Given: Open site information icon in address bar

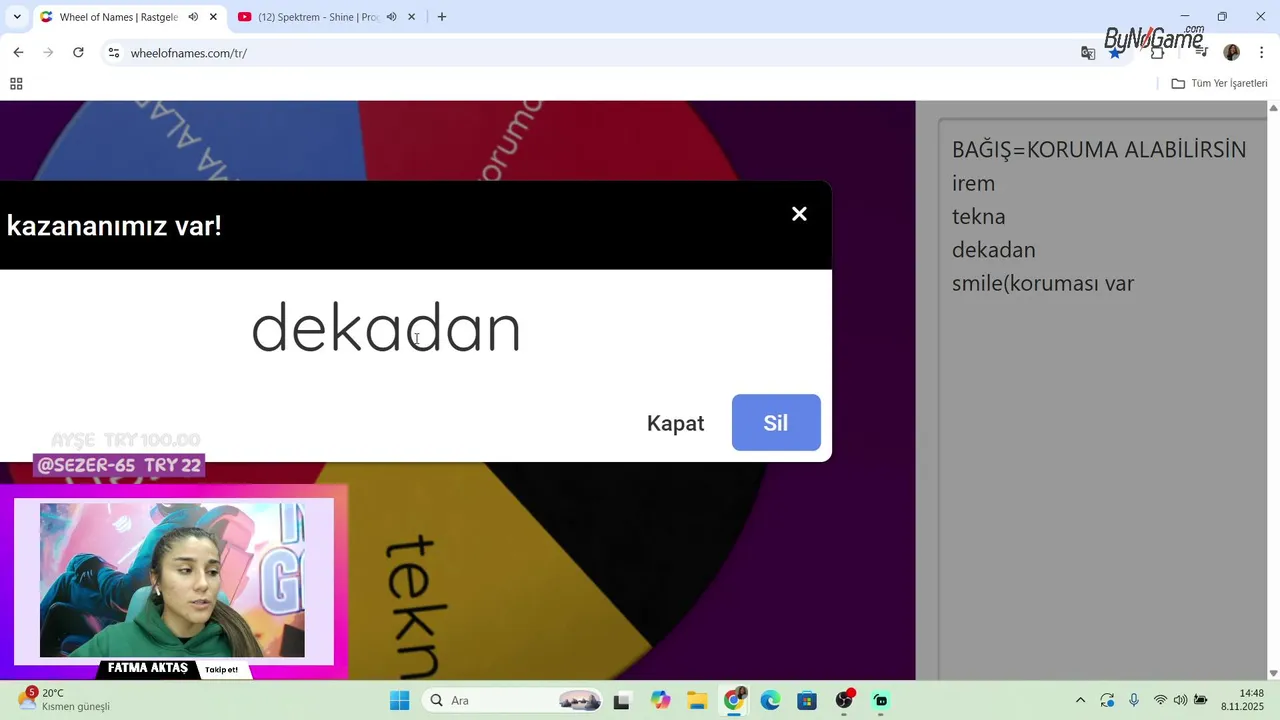Looking at the screenshot, I should (x=114, y=53).
